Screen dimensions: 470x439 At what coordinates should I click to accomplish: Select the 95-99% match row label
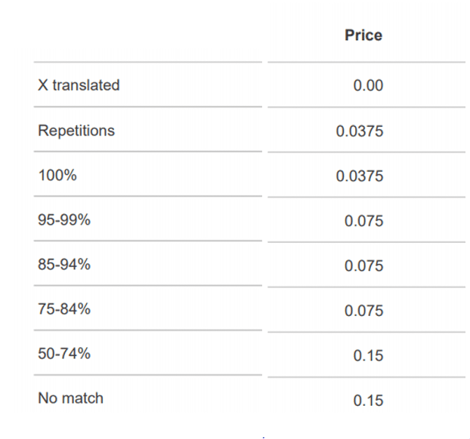coord(64,220)
